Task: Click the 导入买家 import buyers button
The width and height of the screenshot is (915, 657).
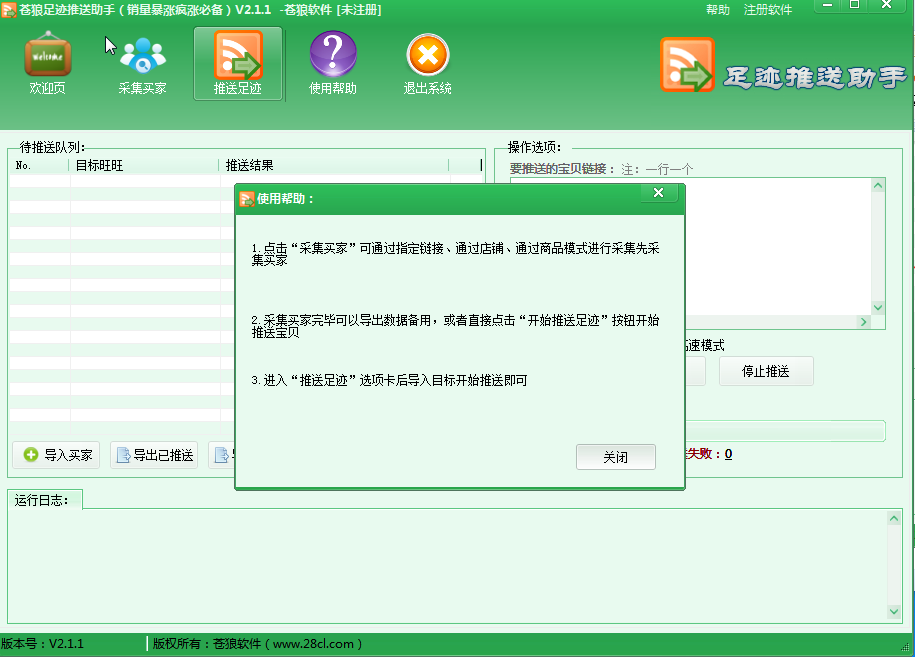Action: 57,455
